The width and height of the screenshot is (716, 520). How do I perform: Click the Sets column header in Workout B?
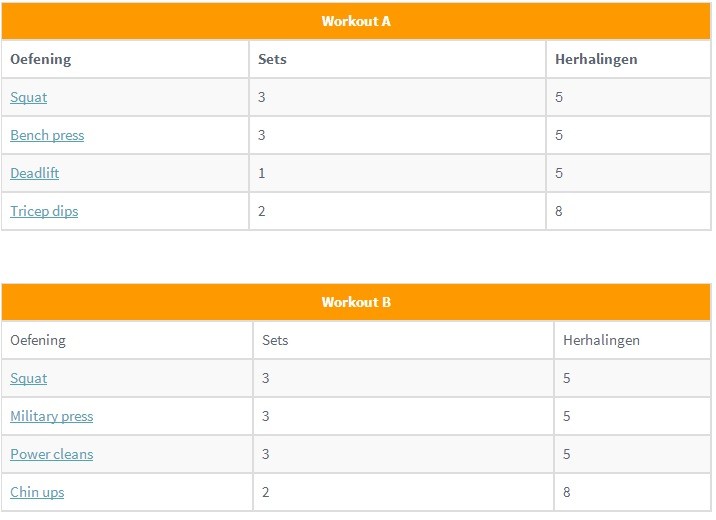point(275,340)
